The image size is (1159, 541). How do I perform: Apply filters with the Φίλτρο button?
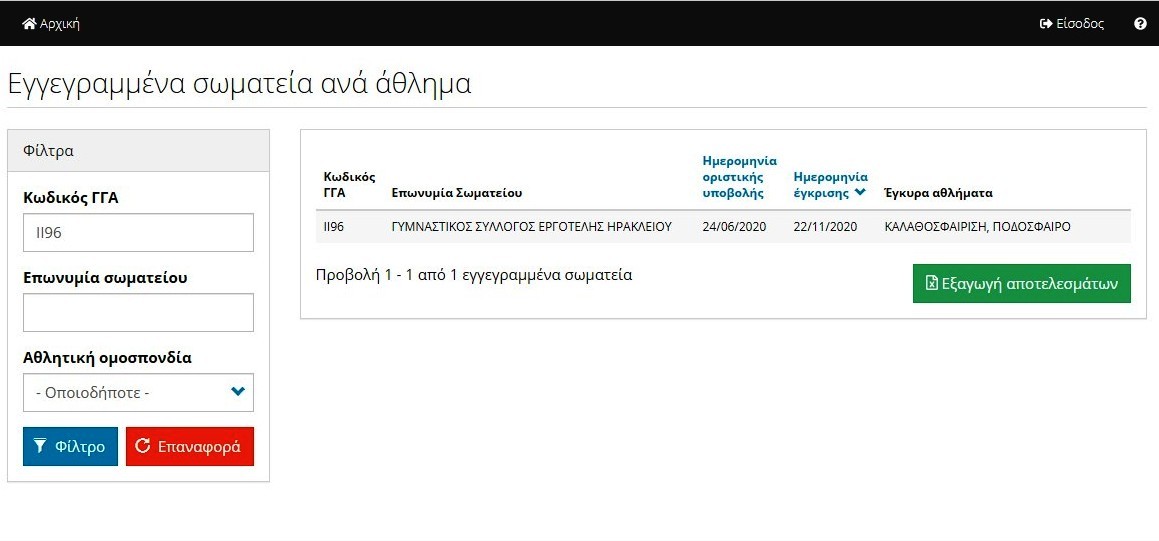70,446
